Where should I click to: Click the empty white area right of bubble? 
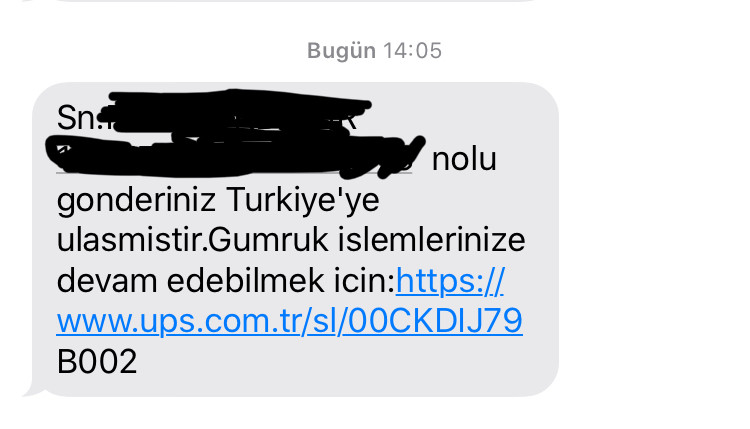click(x=651, y=239)
